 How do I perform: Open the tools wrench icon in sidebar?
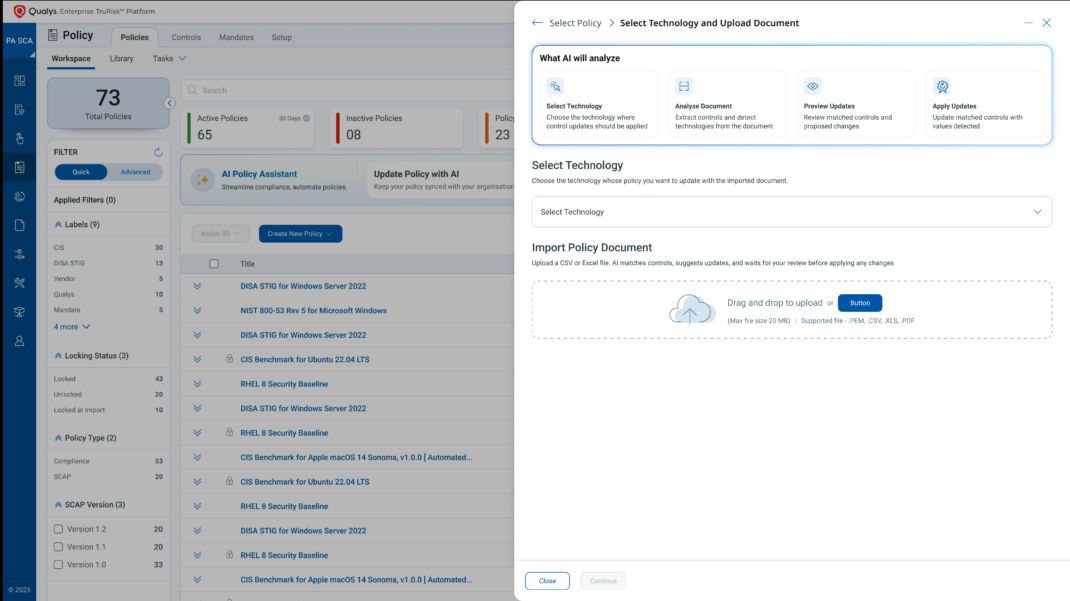[19, 282]
